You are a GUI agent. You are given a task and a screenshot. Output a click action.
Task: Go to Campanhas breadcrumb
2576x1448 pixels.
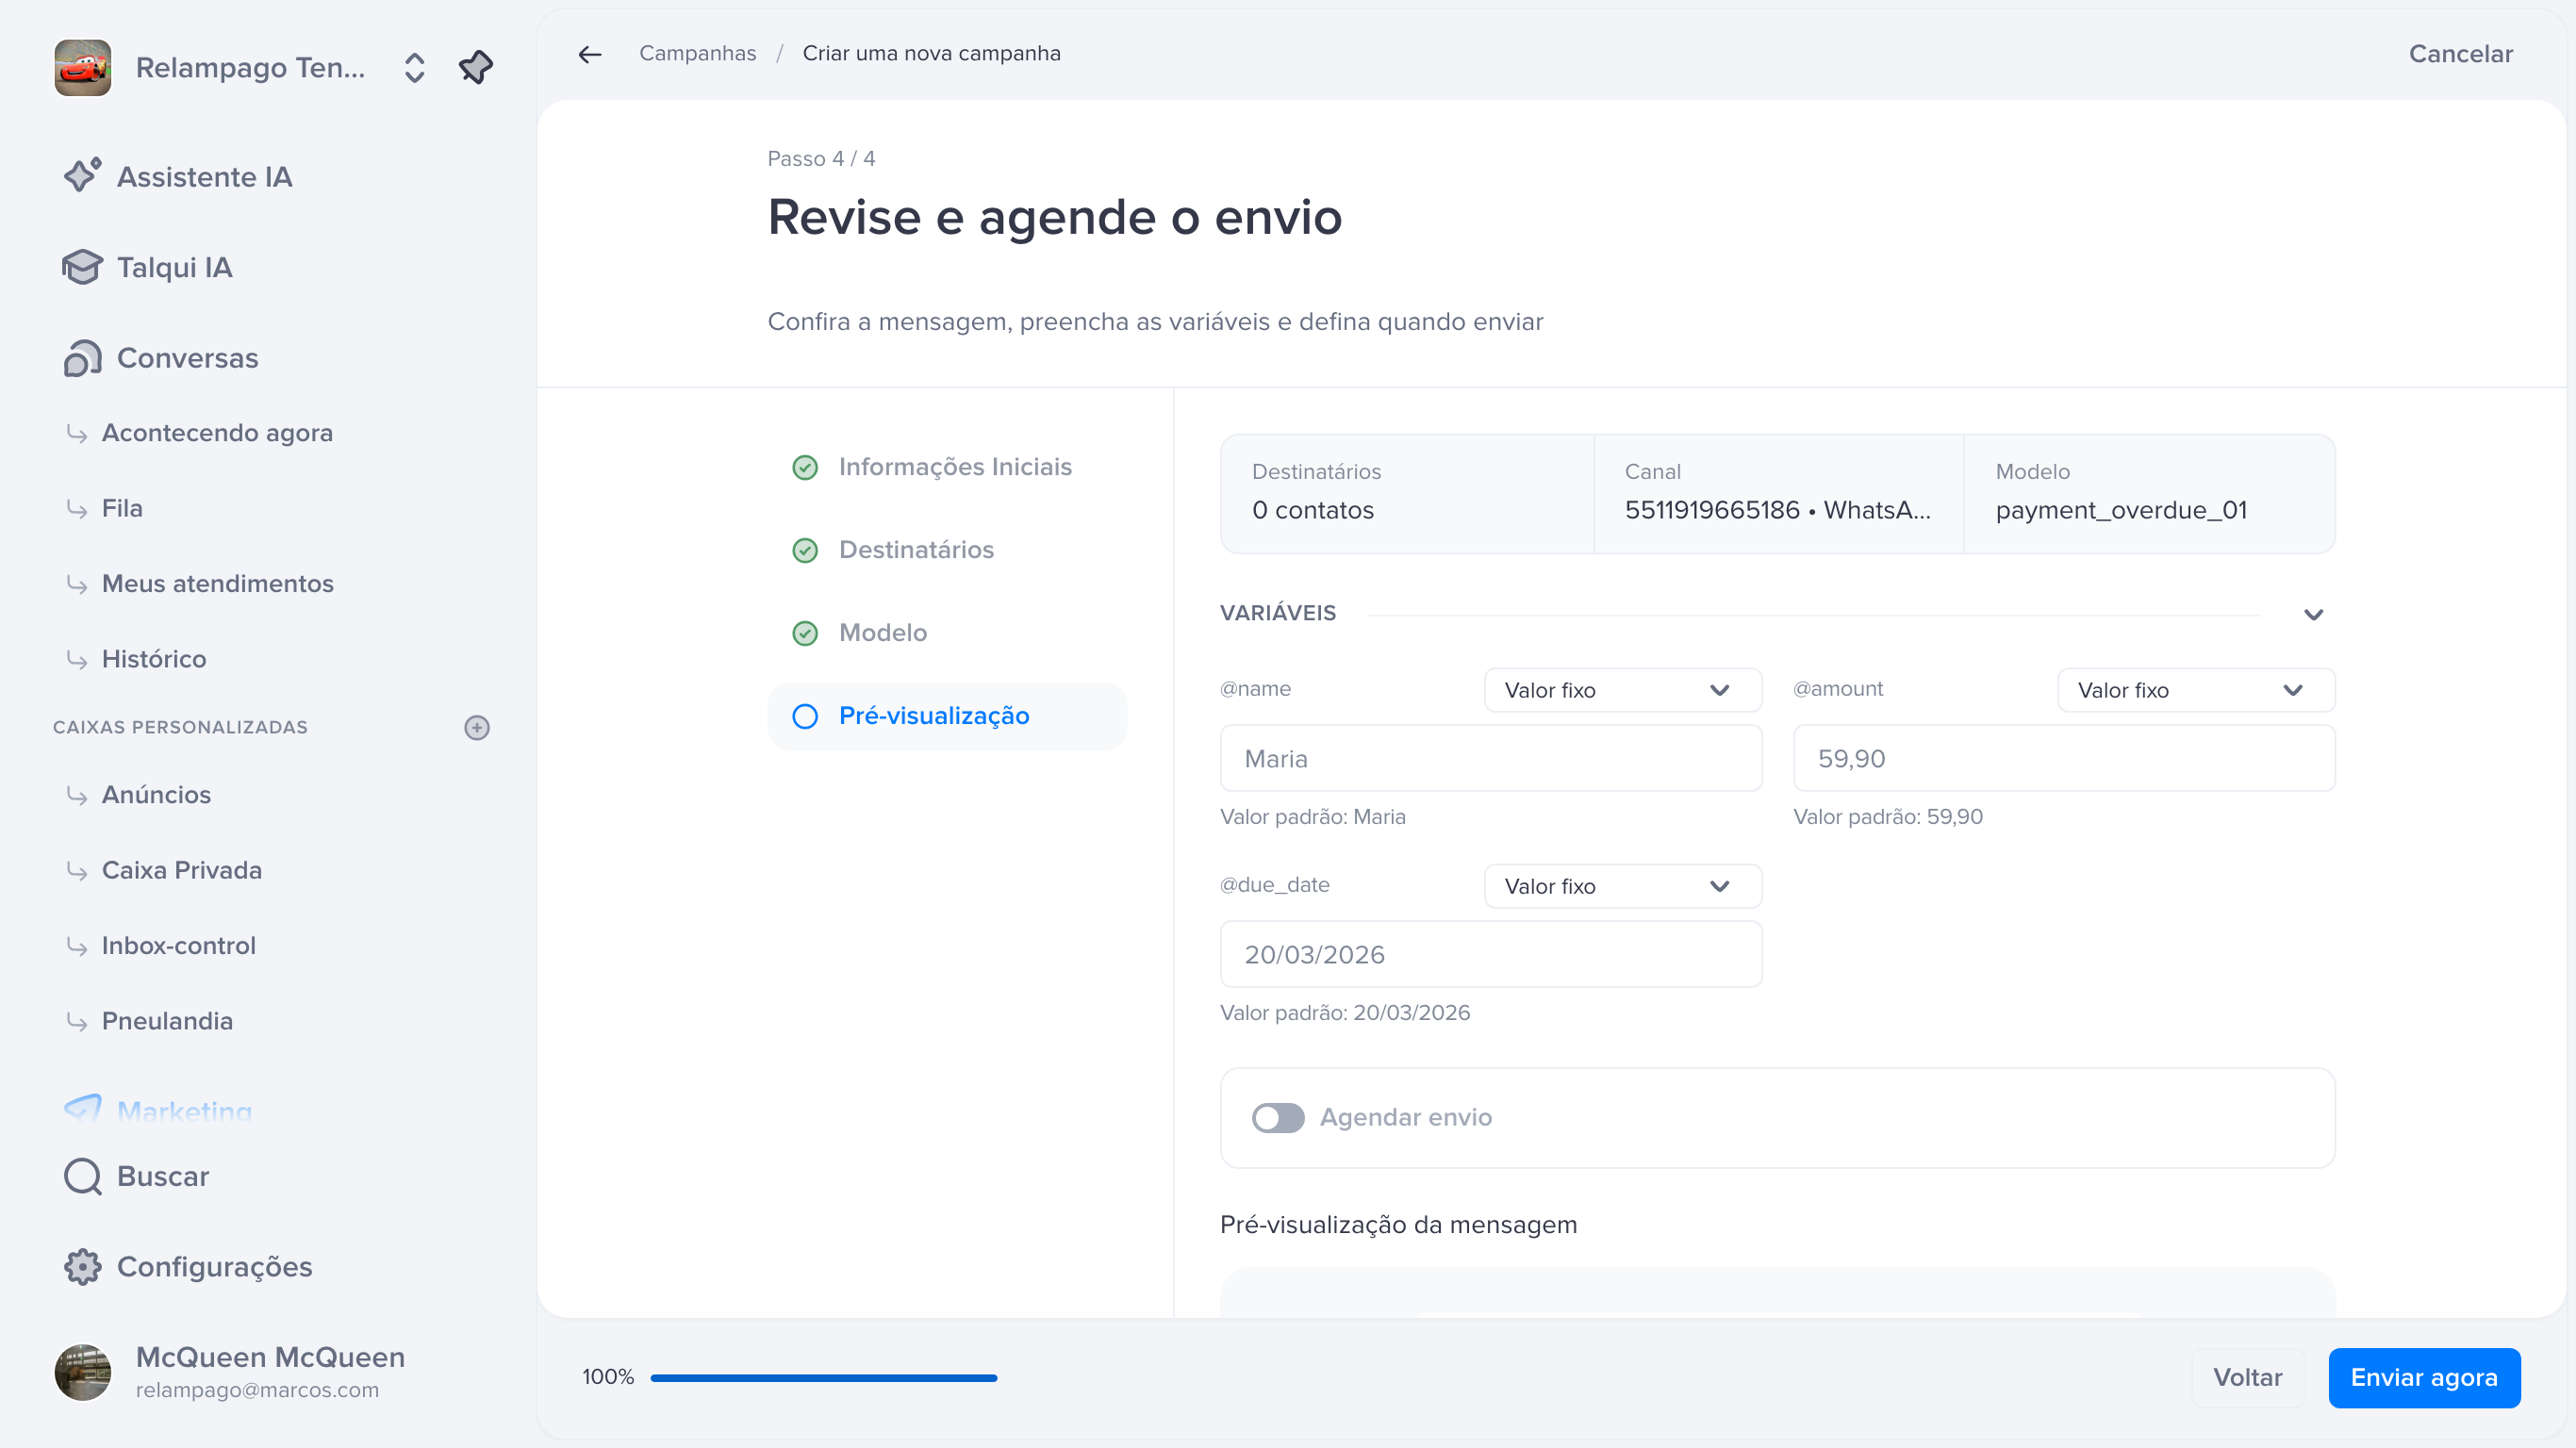click(698, 53)
